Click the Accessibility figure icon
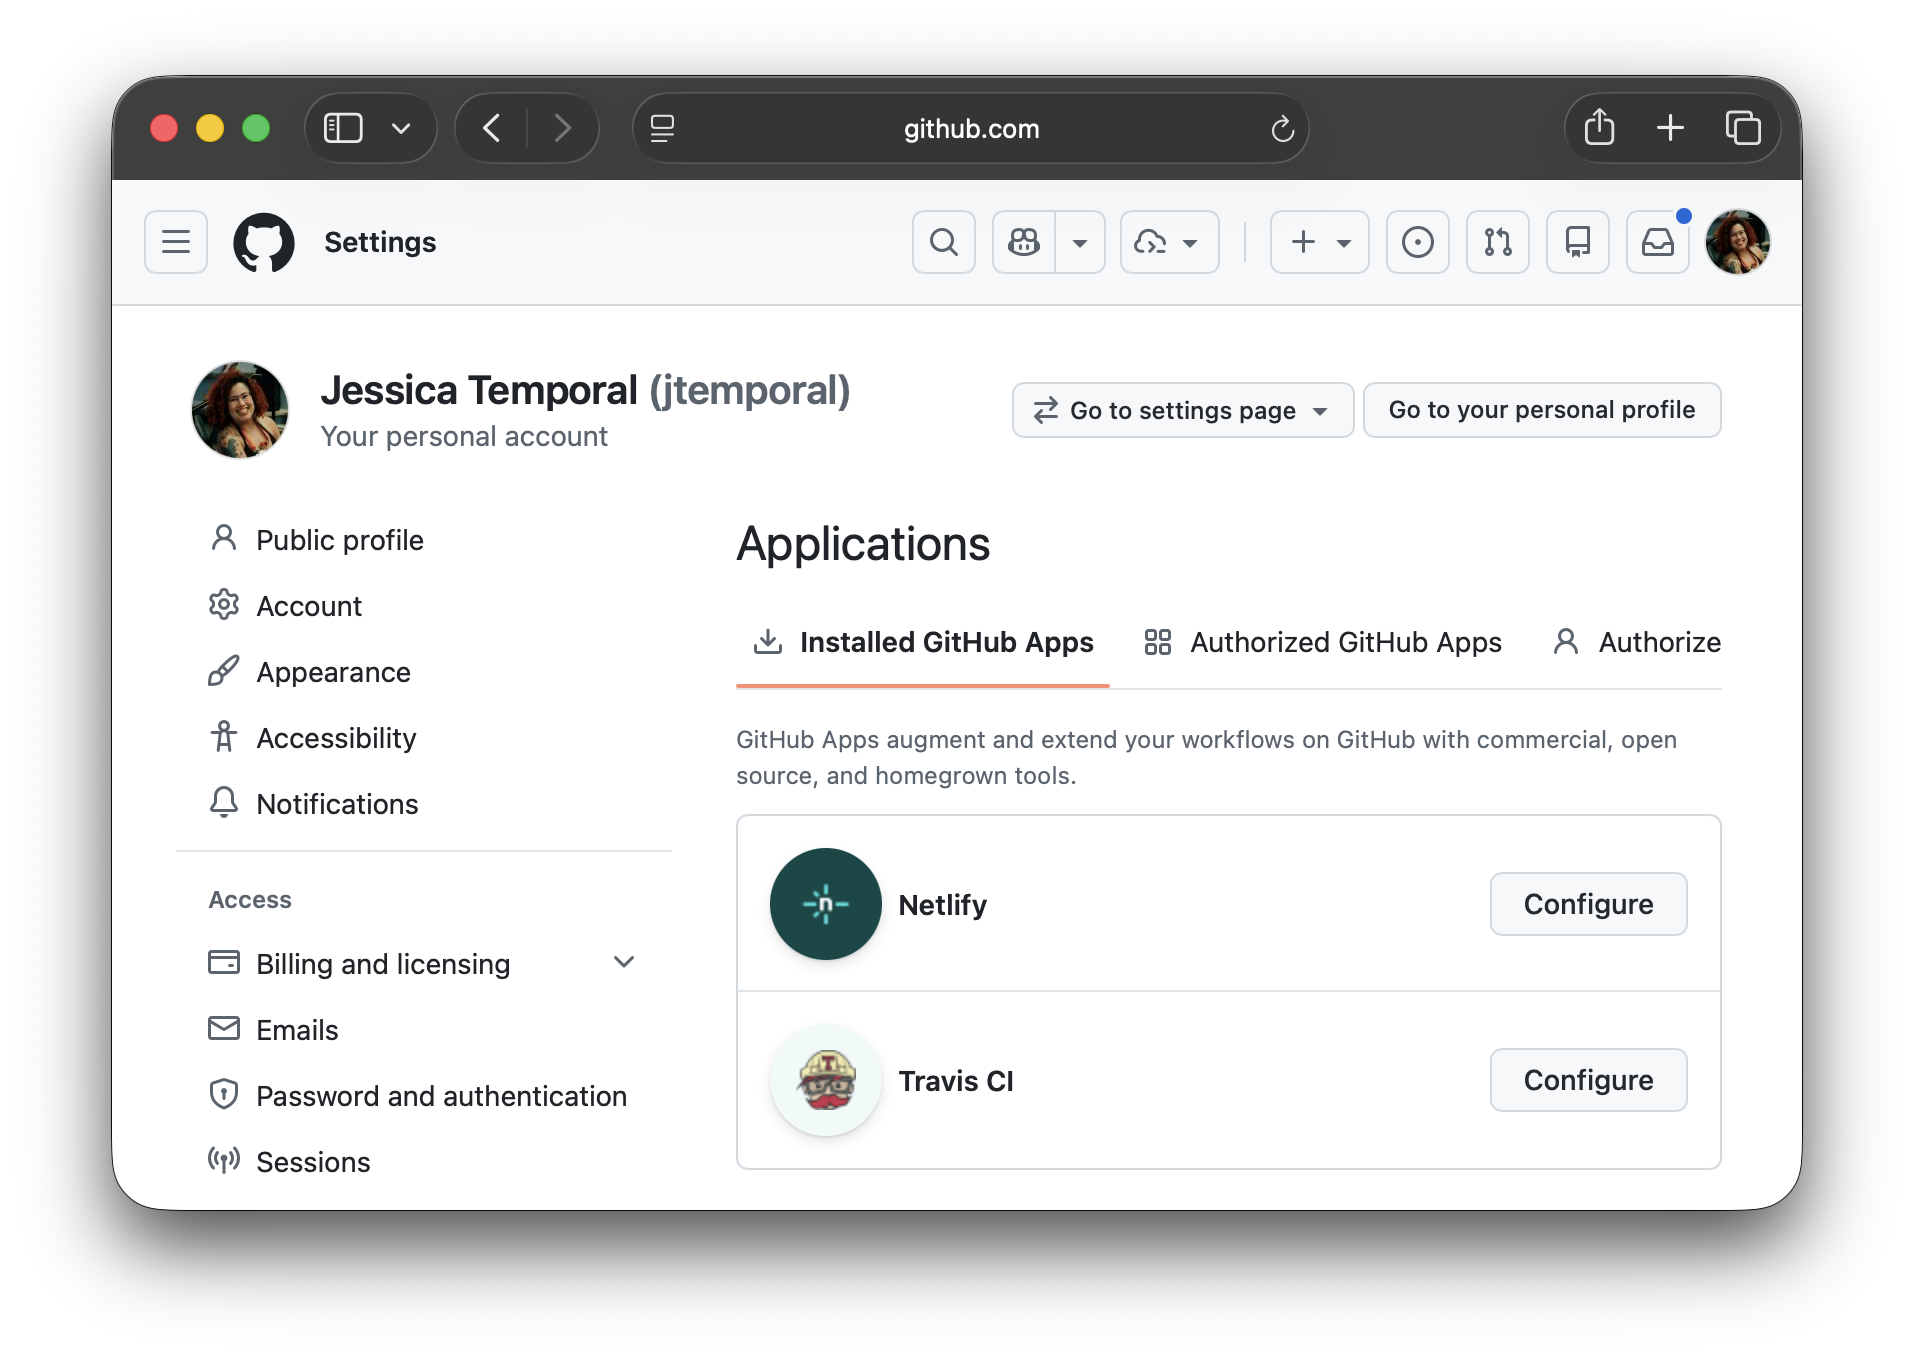This screenshot has height=1358, width=1914. pos(224,736)
